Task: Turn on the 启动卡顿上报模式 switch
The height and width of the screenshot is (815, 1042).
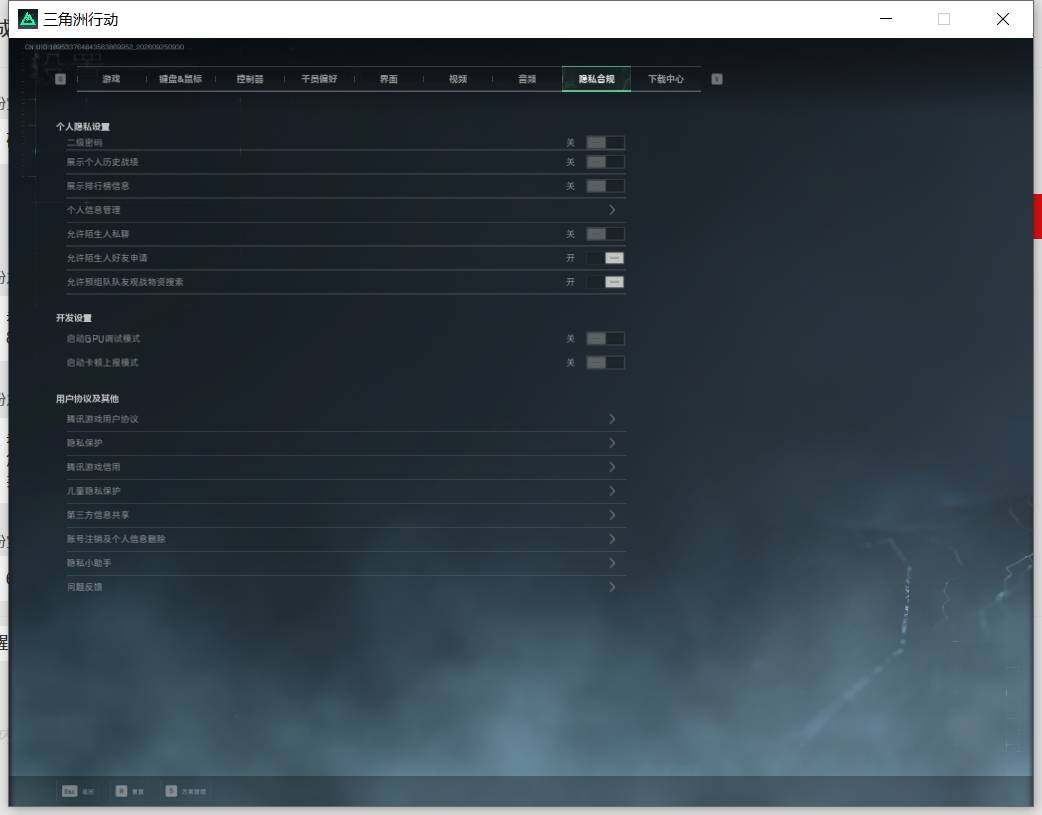Action: pos(605,363)
